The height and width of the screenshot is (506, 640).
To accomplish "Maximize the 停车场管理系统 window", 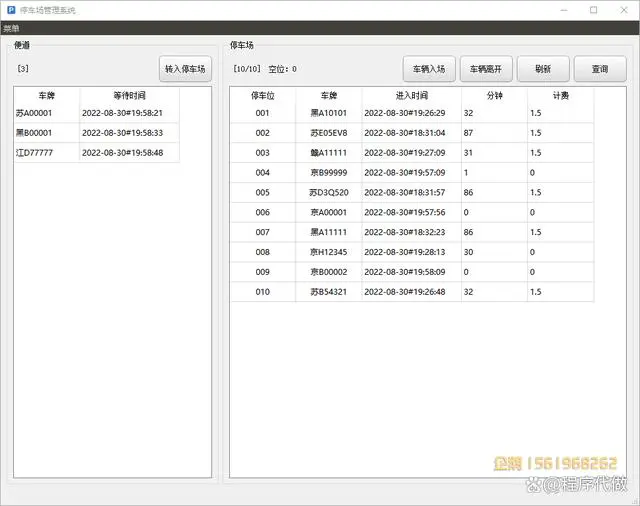I will click(x=594, y=10).
